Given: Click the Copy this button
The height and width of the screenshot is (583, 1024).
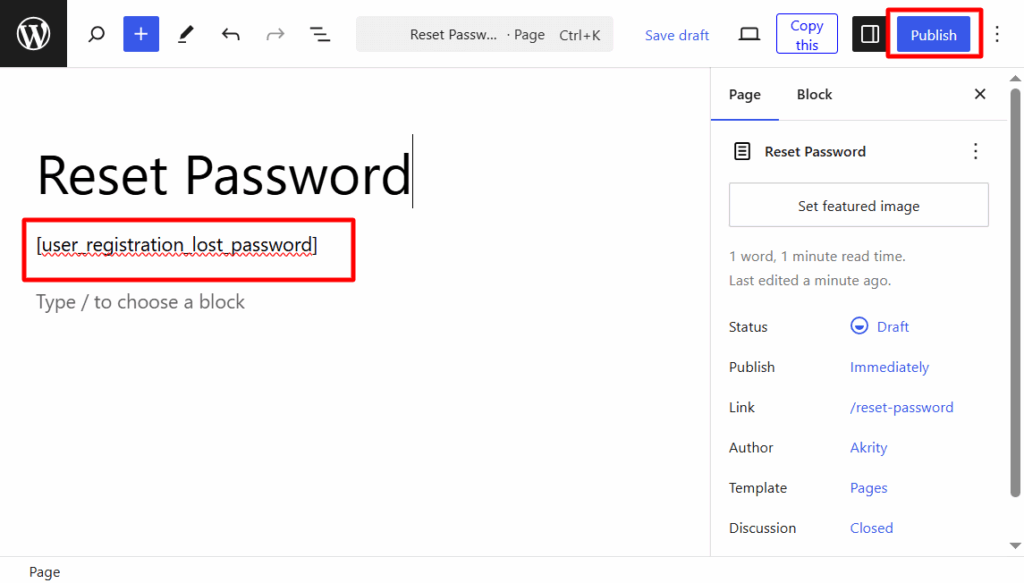Looking at the screenshot, I should pyautogui.click(x=807, y=35).
